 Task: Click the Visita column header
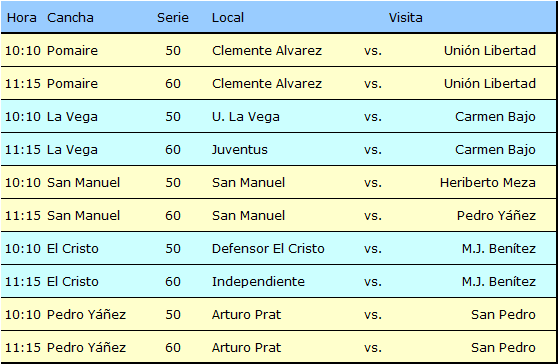pyautogui.click(x=405, y=17)
